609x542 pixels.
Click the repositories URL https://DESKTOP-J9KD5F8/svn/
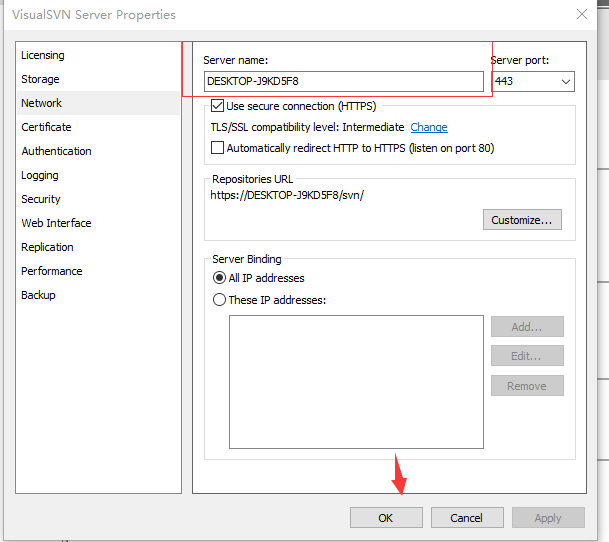coord(287,195)
